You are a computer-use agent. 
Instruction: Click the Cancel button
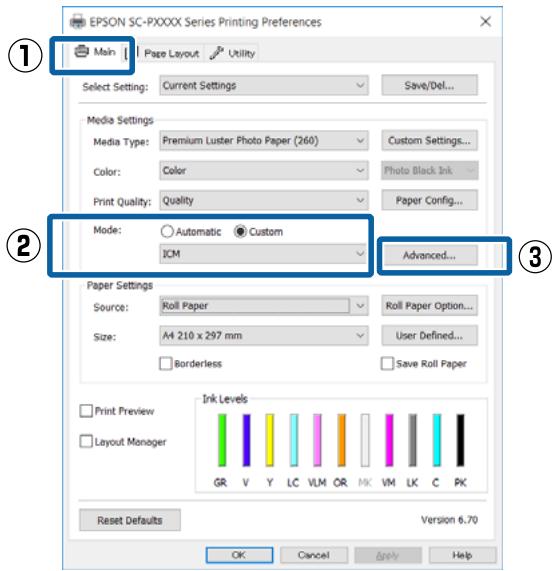[314, 555]
